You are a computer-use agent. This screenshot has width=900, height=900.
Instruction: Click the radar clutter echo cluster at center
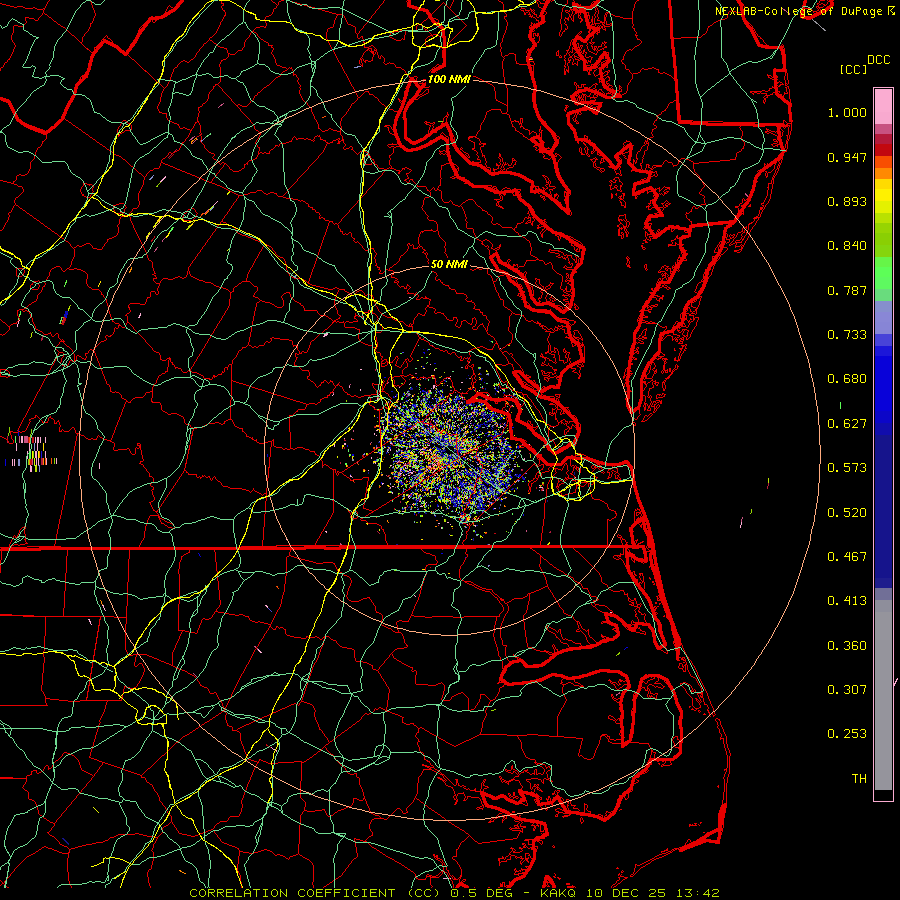point(451,451)
